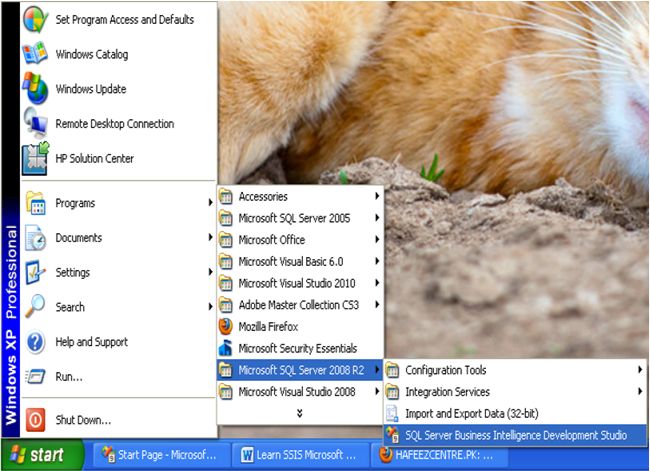The height and width of the screenshot is (471, 650).
Task: Click the Microsoft Security Essentials icon
Action: point(226,348)
